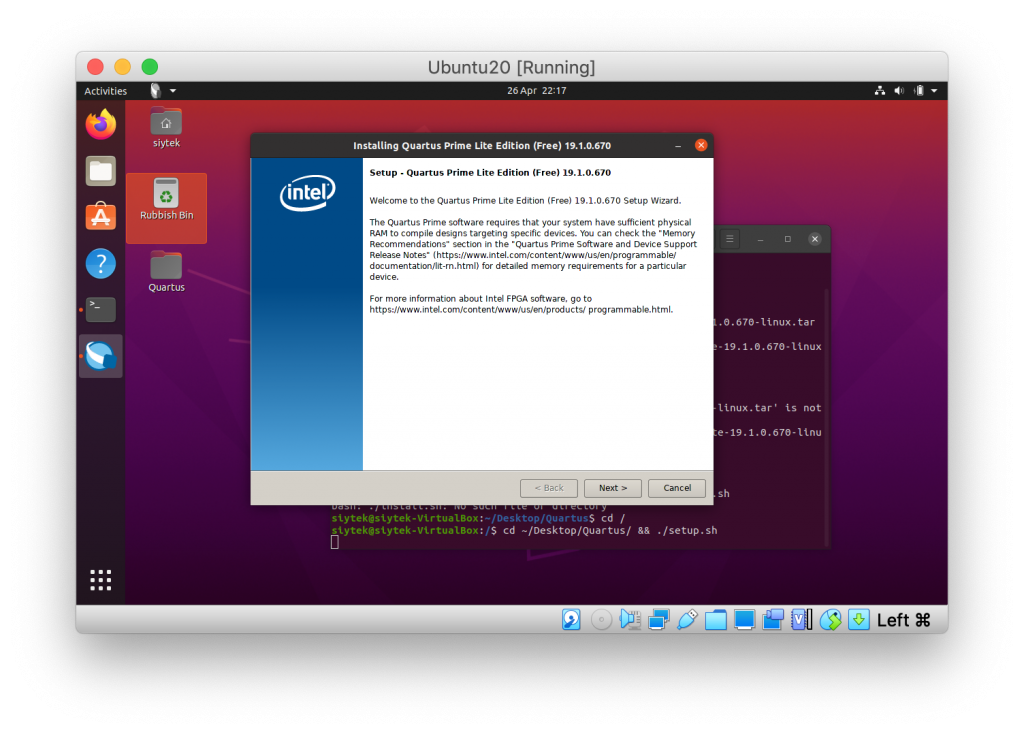1024x734 pixels.
Task: Open the Help icon in the dock
Action: (101, 264)
